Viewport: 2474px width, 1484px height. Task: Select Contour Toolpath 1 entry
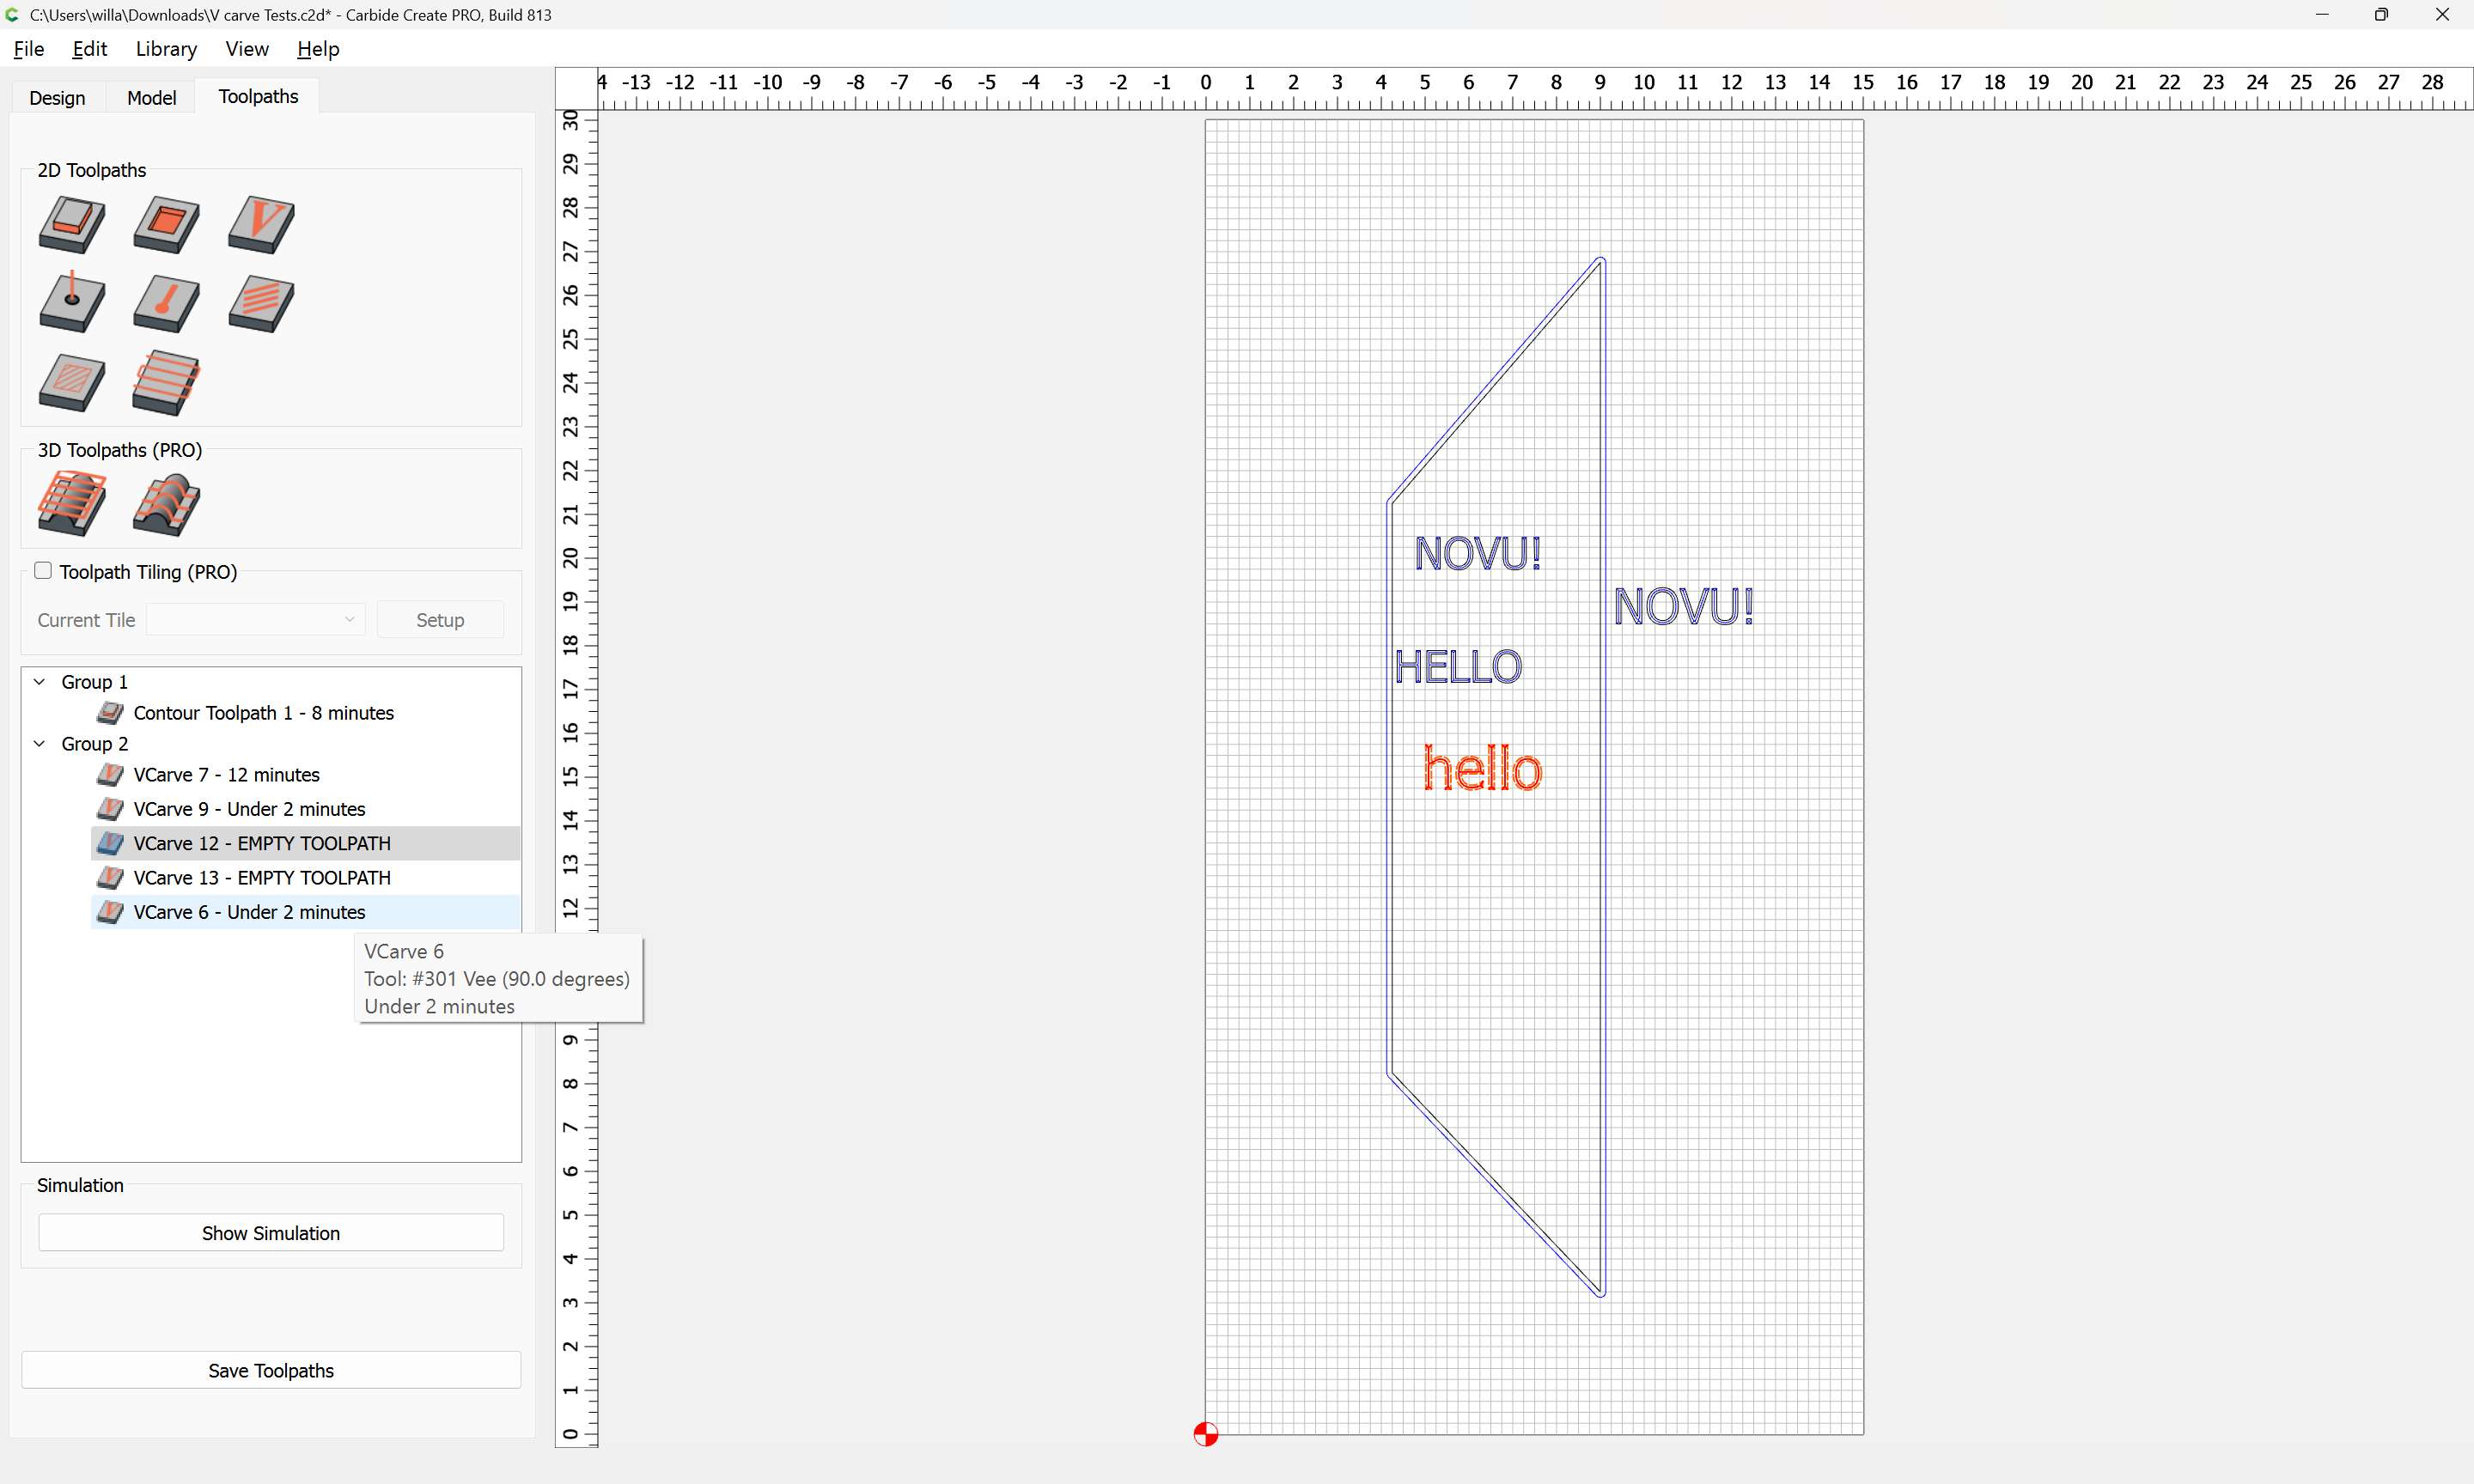tap(263, 713)
